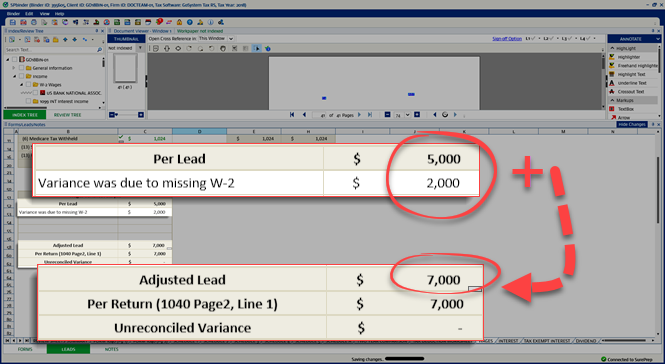Select the hand pan tool in the viewer
Viewport: 665px width, 364px height.
[x=223, y=48]
